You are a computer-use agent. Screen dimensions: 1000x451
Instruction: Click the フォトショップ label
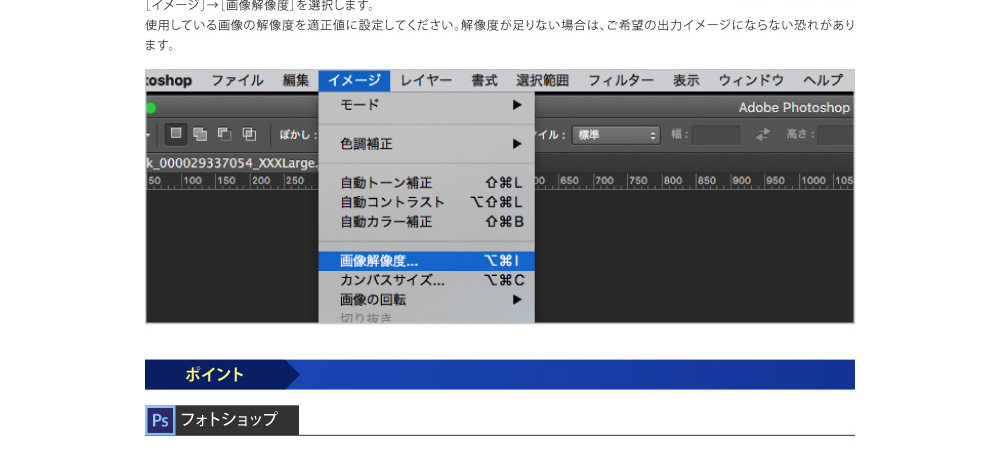(x=229, y=420)
